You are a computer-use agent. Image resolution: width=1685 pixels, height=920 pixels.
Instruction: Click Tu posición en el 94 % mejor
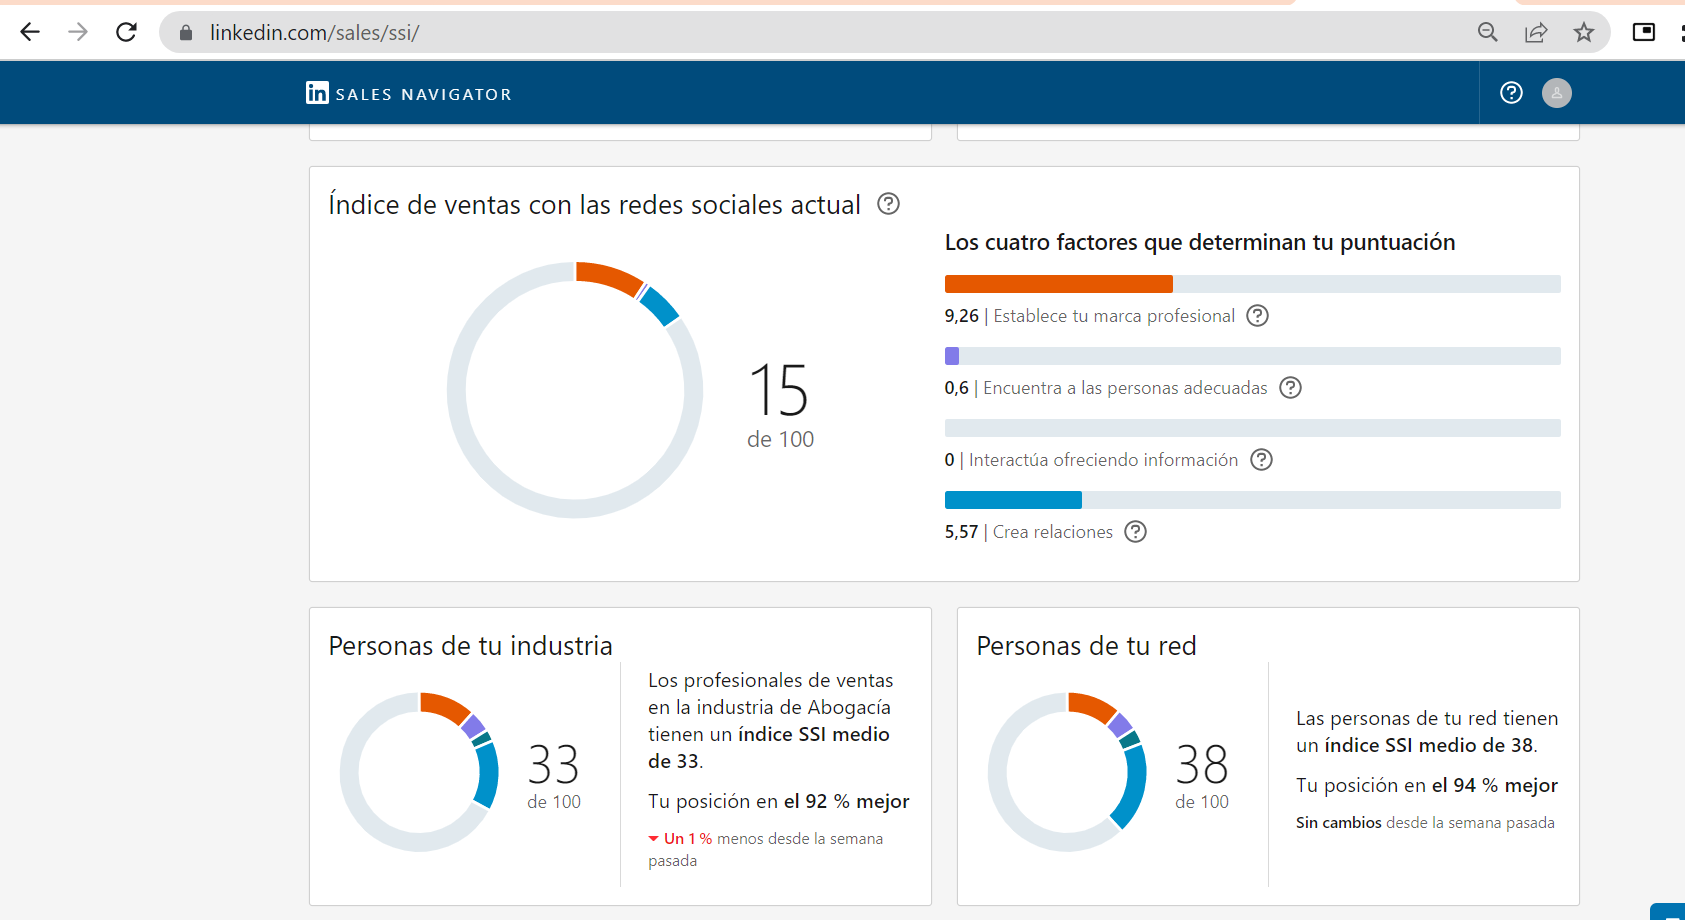coord(1427,785)
